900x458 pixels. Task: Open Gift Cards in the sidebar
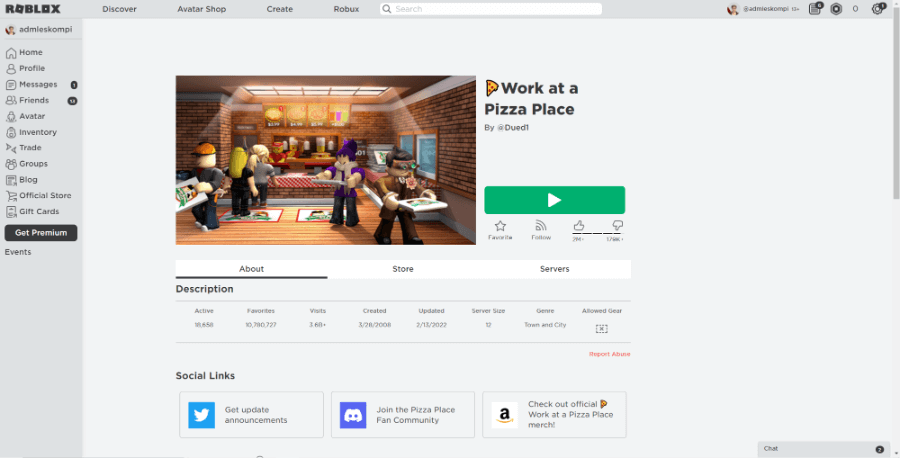[x=32, y=211]
